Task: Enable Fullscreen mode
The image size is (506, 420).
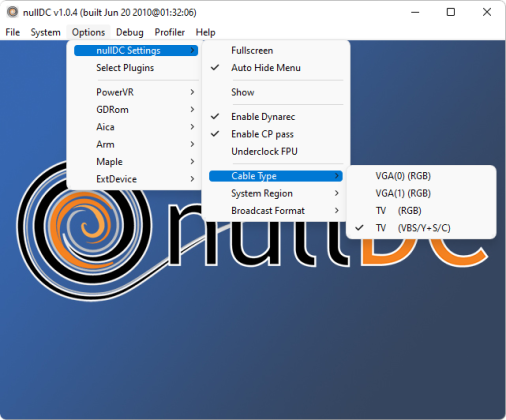Action: (276, 50)
